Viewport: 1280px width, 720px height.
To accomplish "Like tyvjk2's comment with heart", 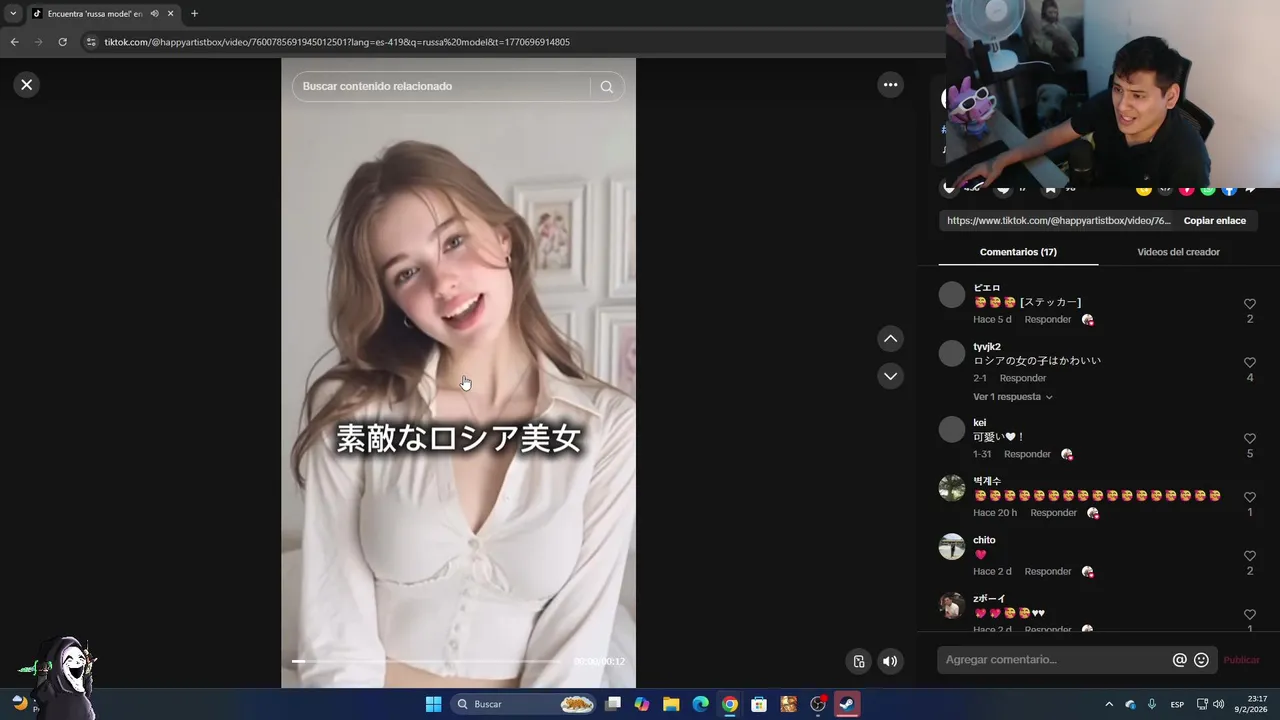I will 1250,363.
